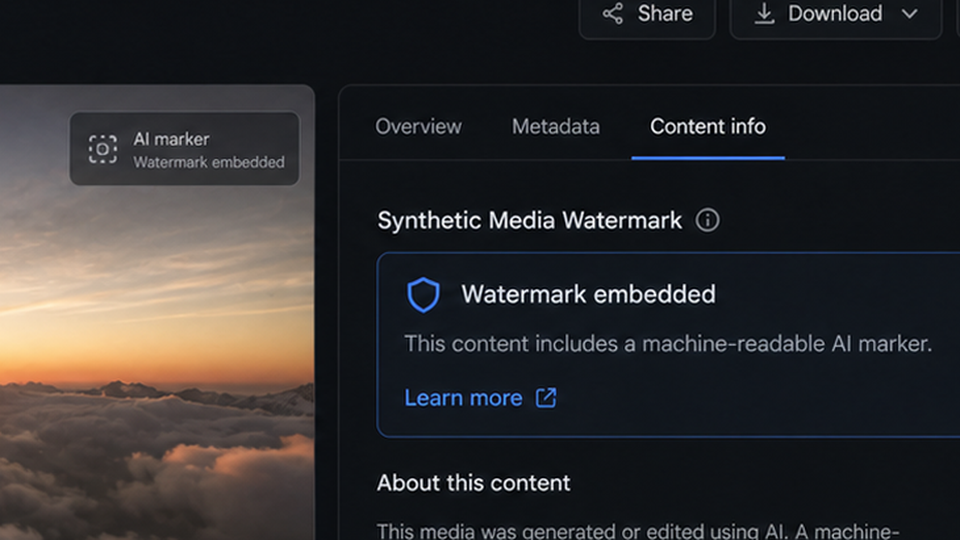Viewport: 960px width, 540px height.
Task: Click the 'About this content' heading
Action: pyautogui.click(x=473, y=483)
